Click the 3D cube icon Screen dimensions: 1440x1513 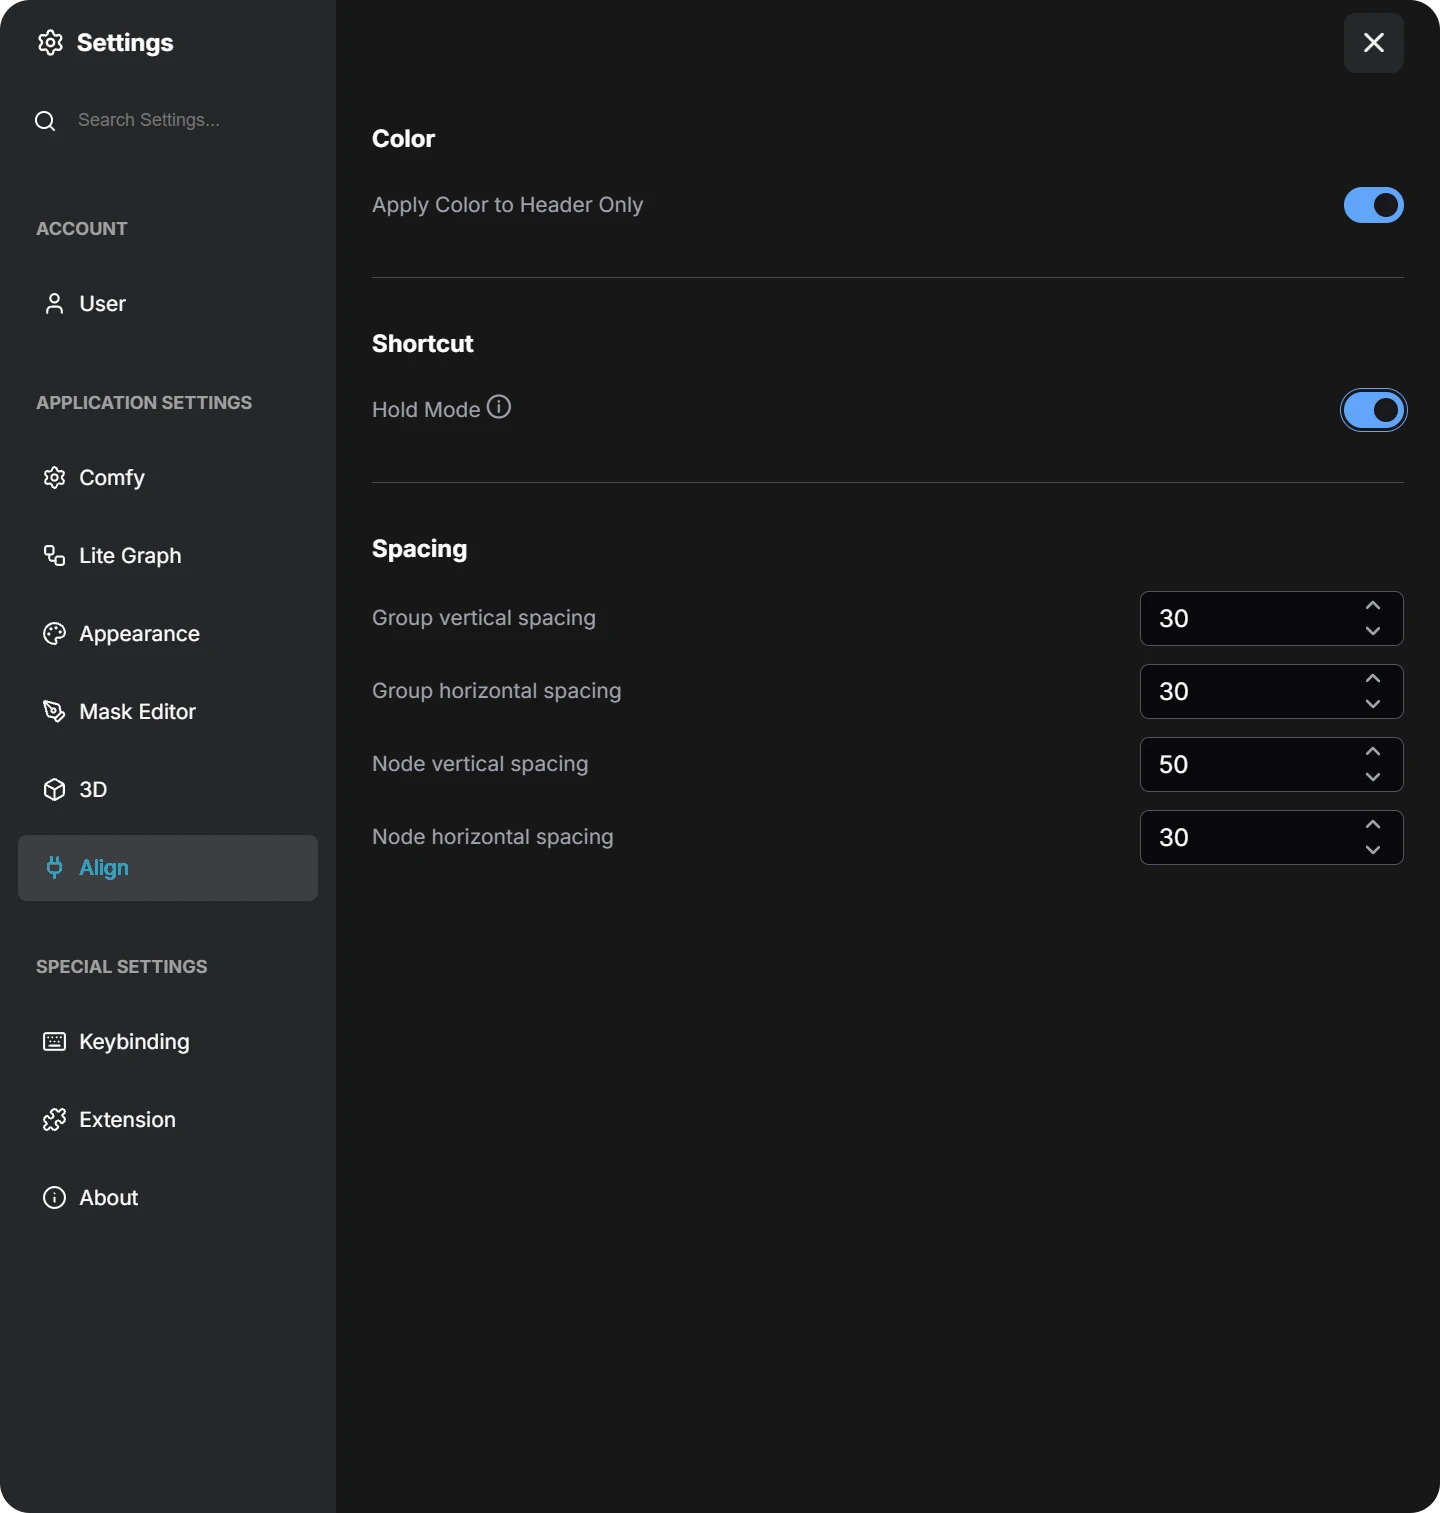click(54, 790)
